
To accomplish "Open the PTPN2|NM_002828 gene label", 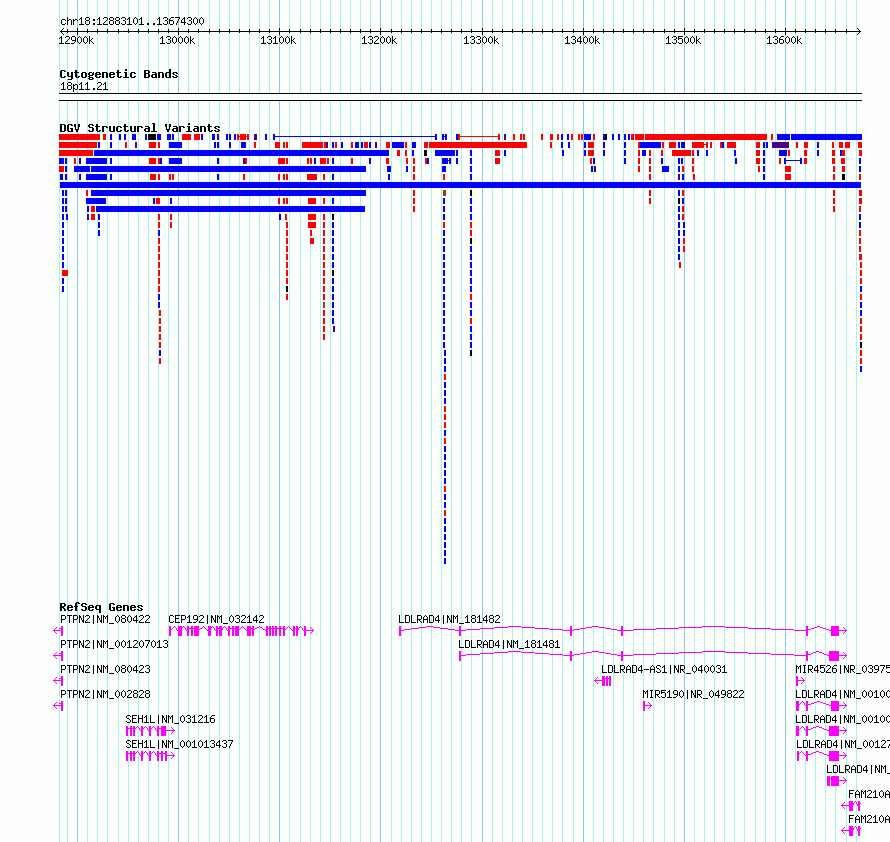I will [x=105, y=694].
